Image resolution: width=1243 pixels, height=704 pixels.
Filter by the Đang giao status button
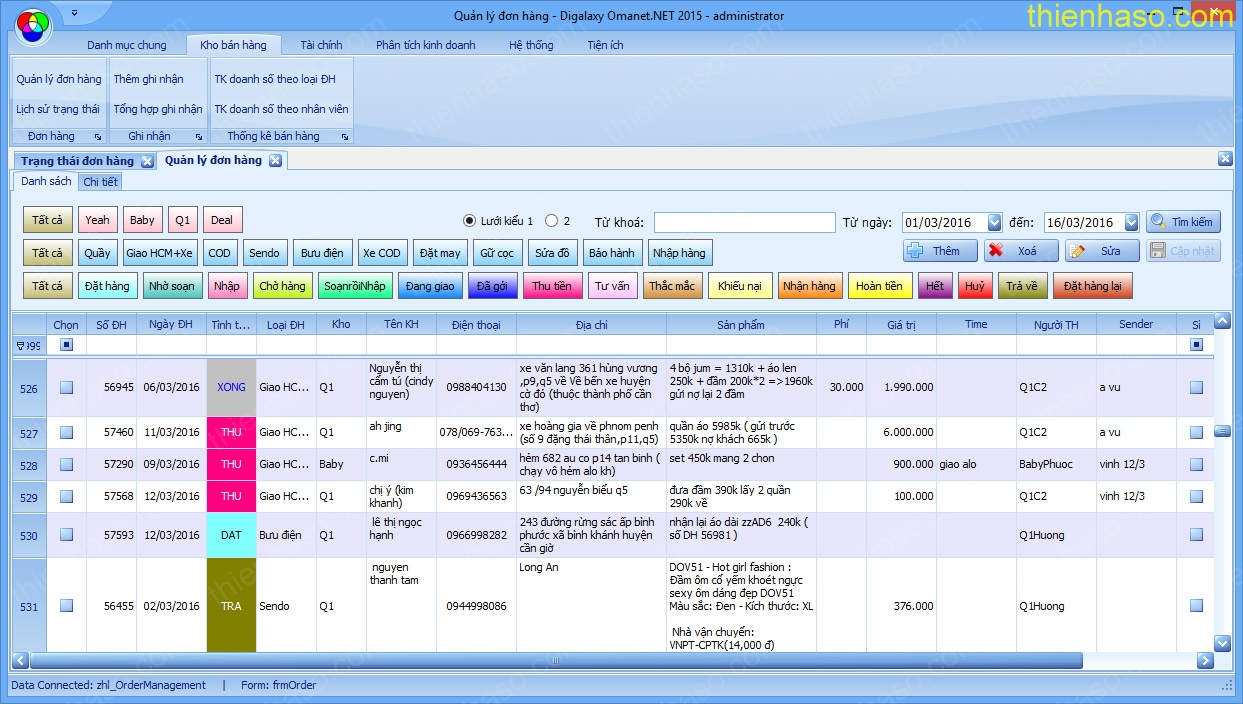[x=430, y=286]
